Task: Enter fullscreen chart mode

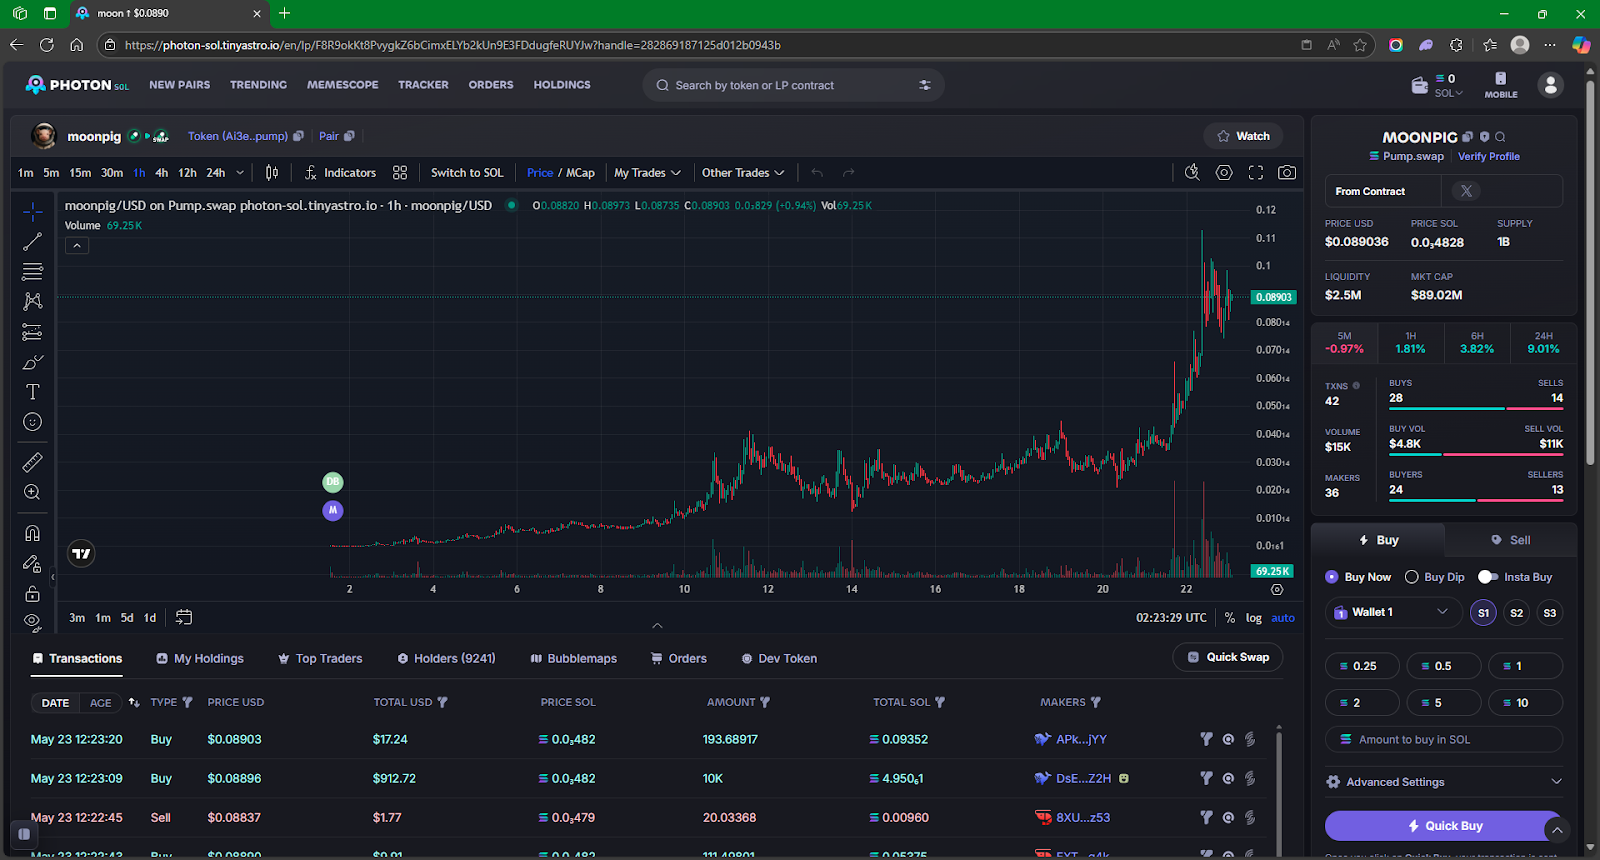Action: click(x=1256, y=173)
